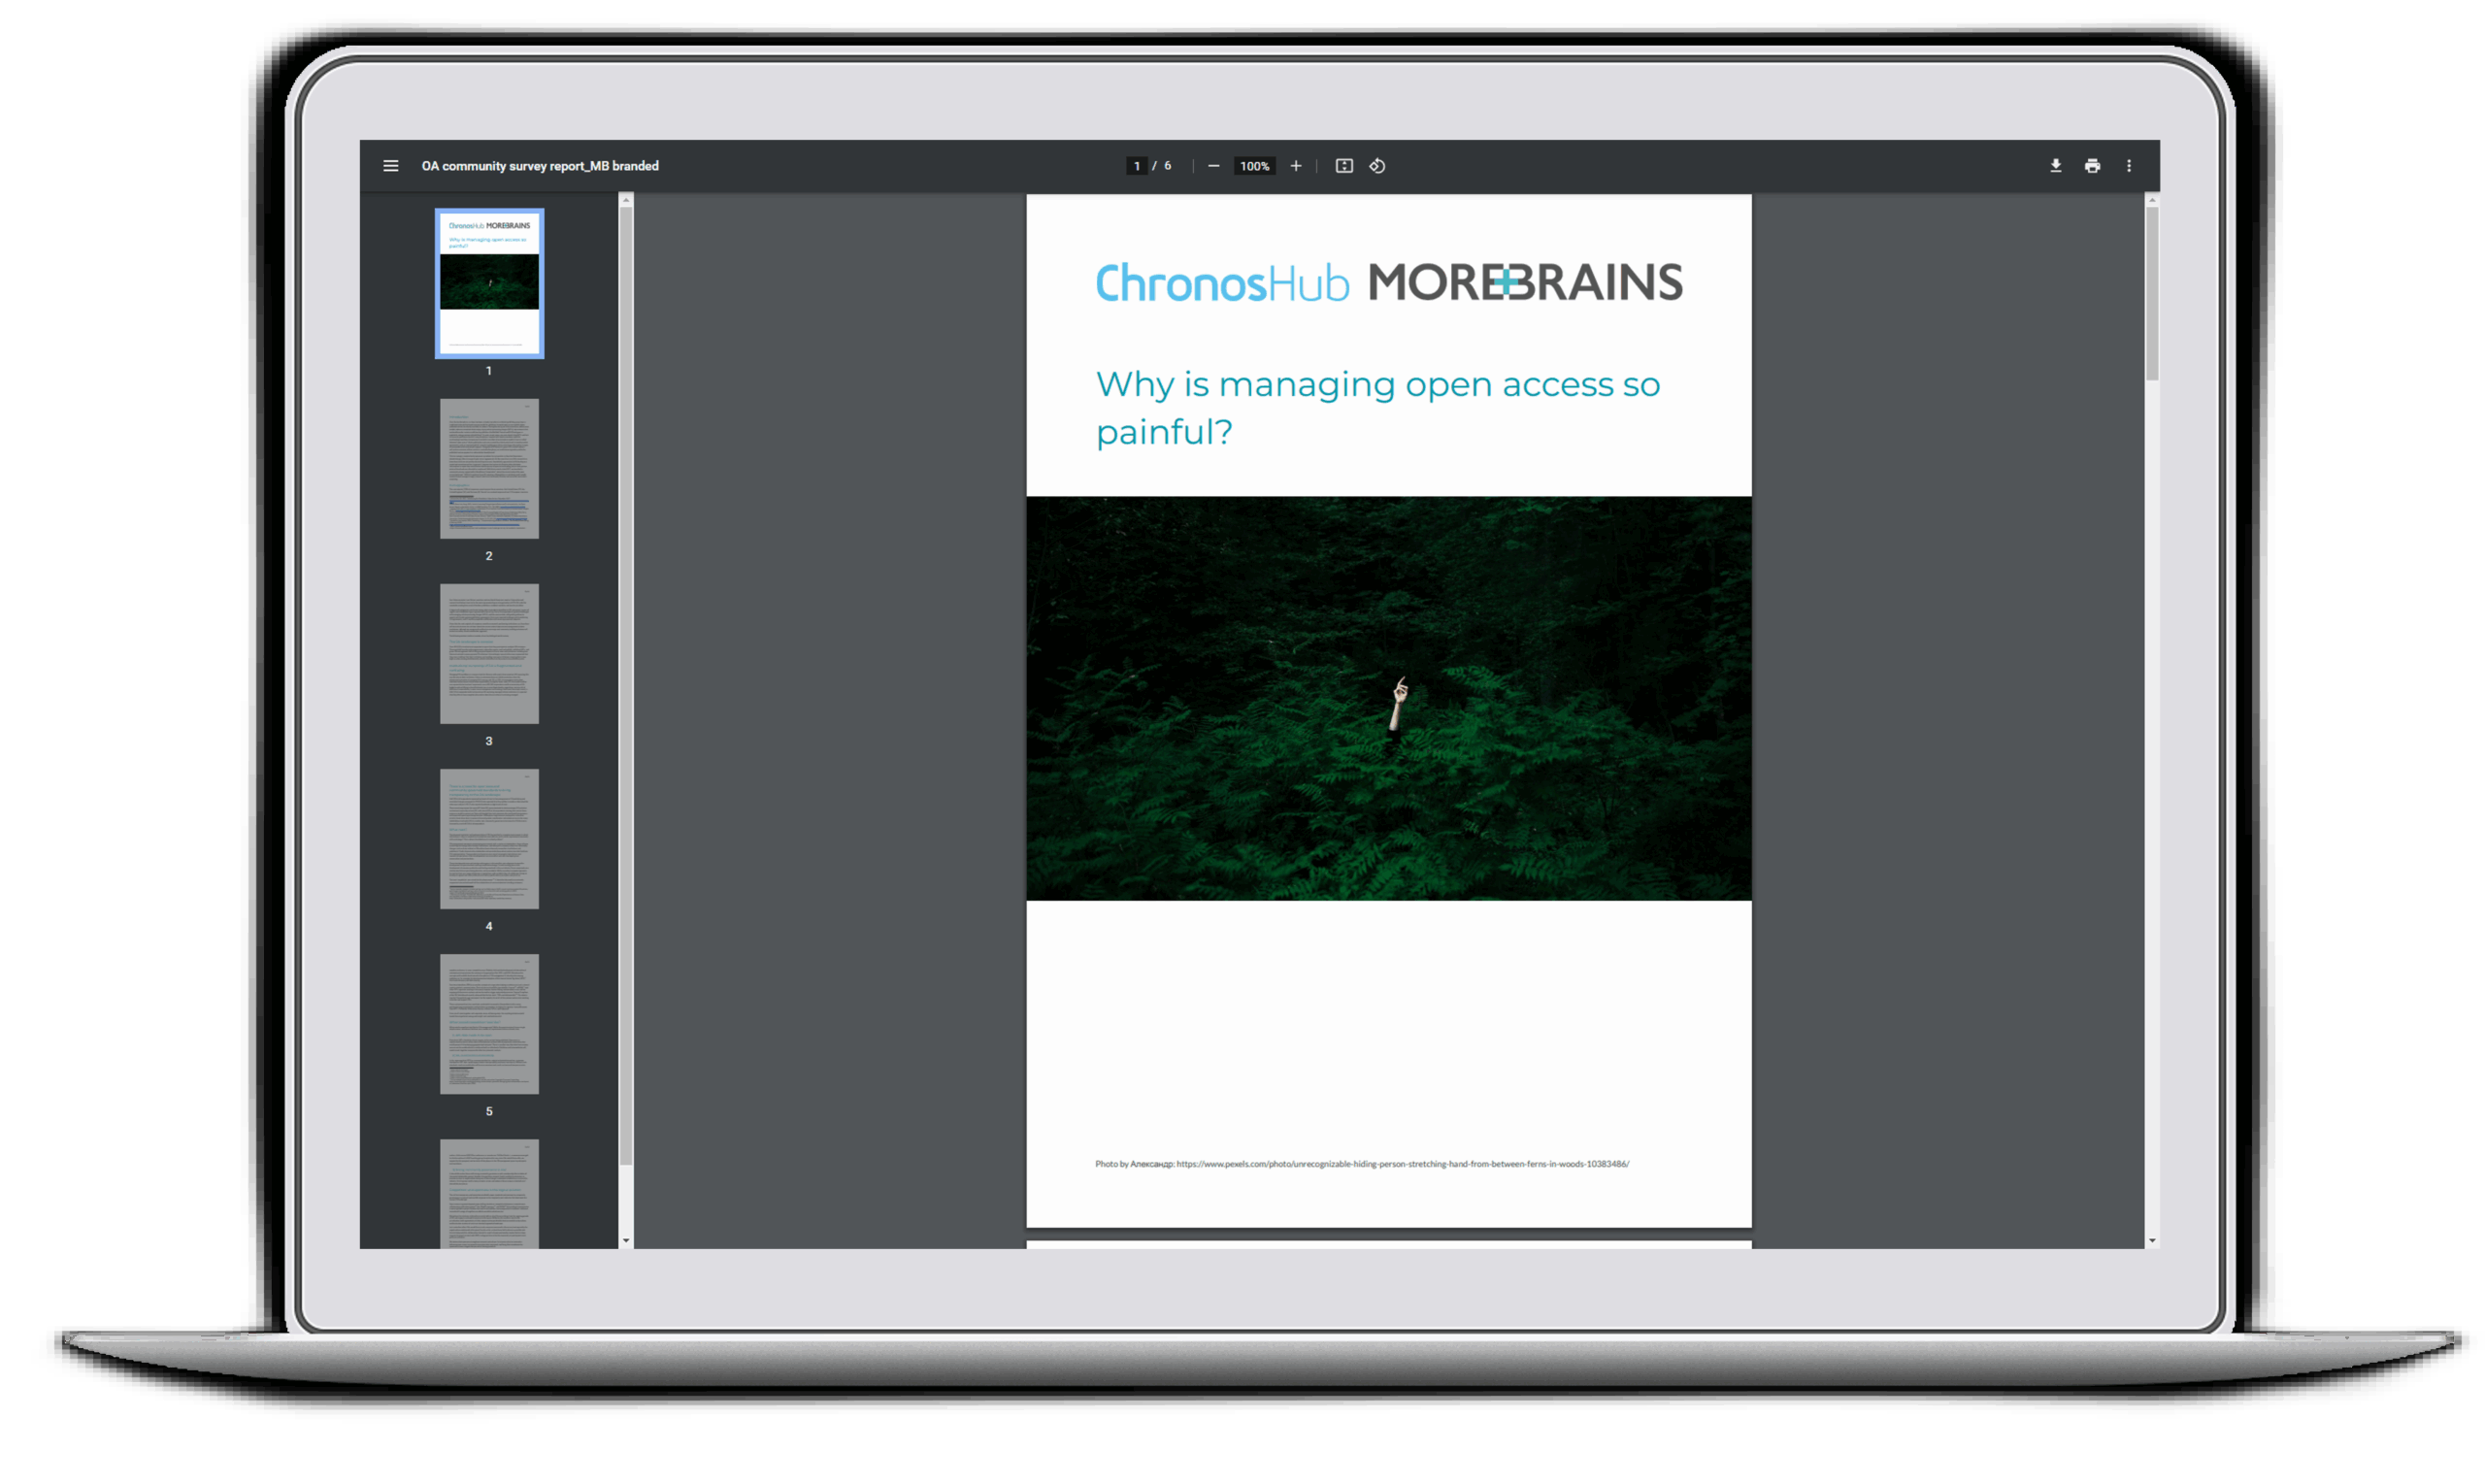Image resolution: width=2485 pixels, height=1484 pixels.
Task: Click the Pexels photo credit link
Action: pos(1402,1164)
